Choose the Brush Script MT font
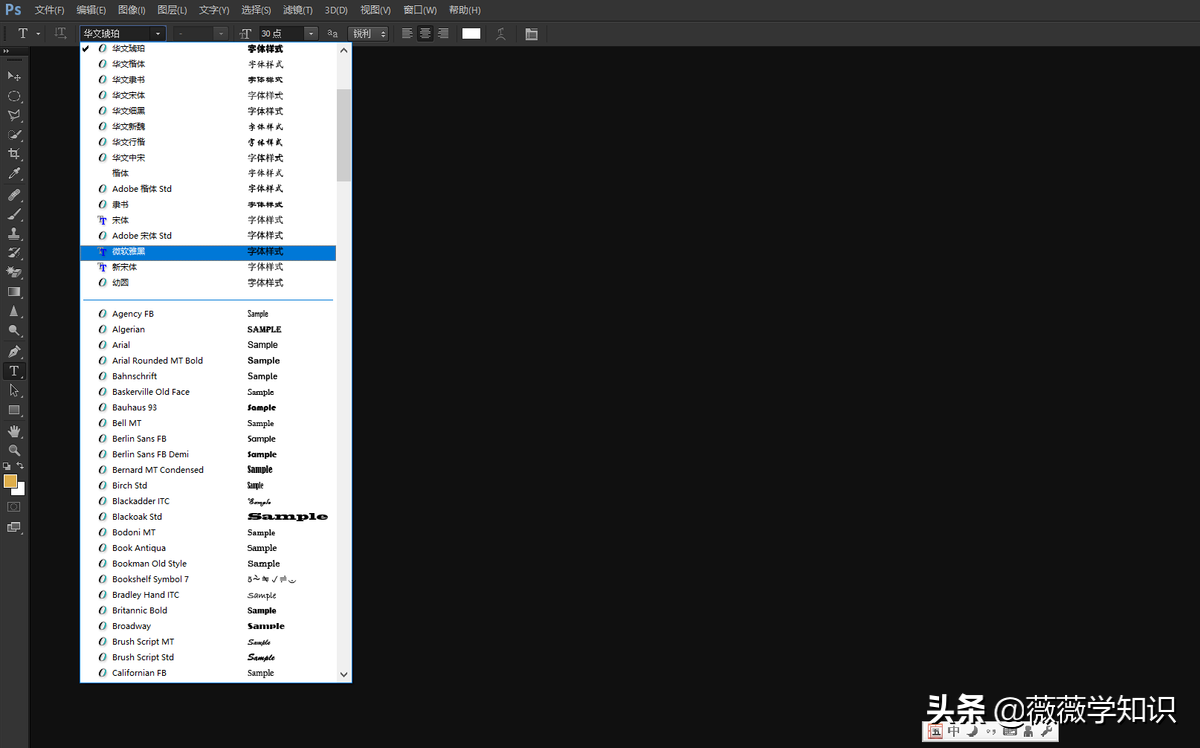 tap(208, 642)
